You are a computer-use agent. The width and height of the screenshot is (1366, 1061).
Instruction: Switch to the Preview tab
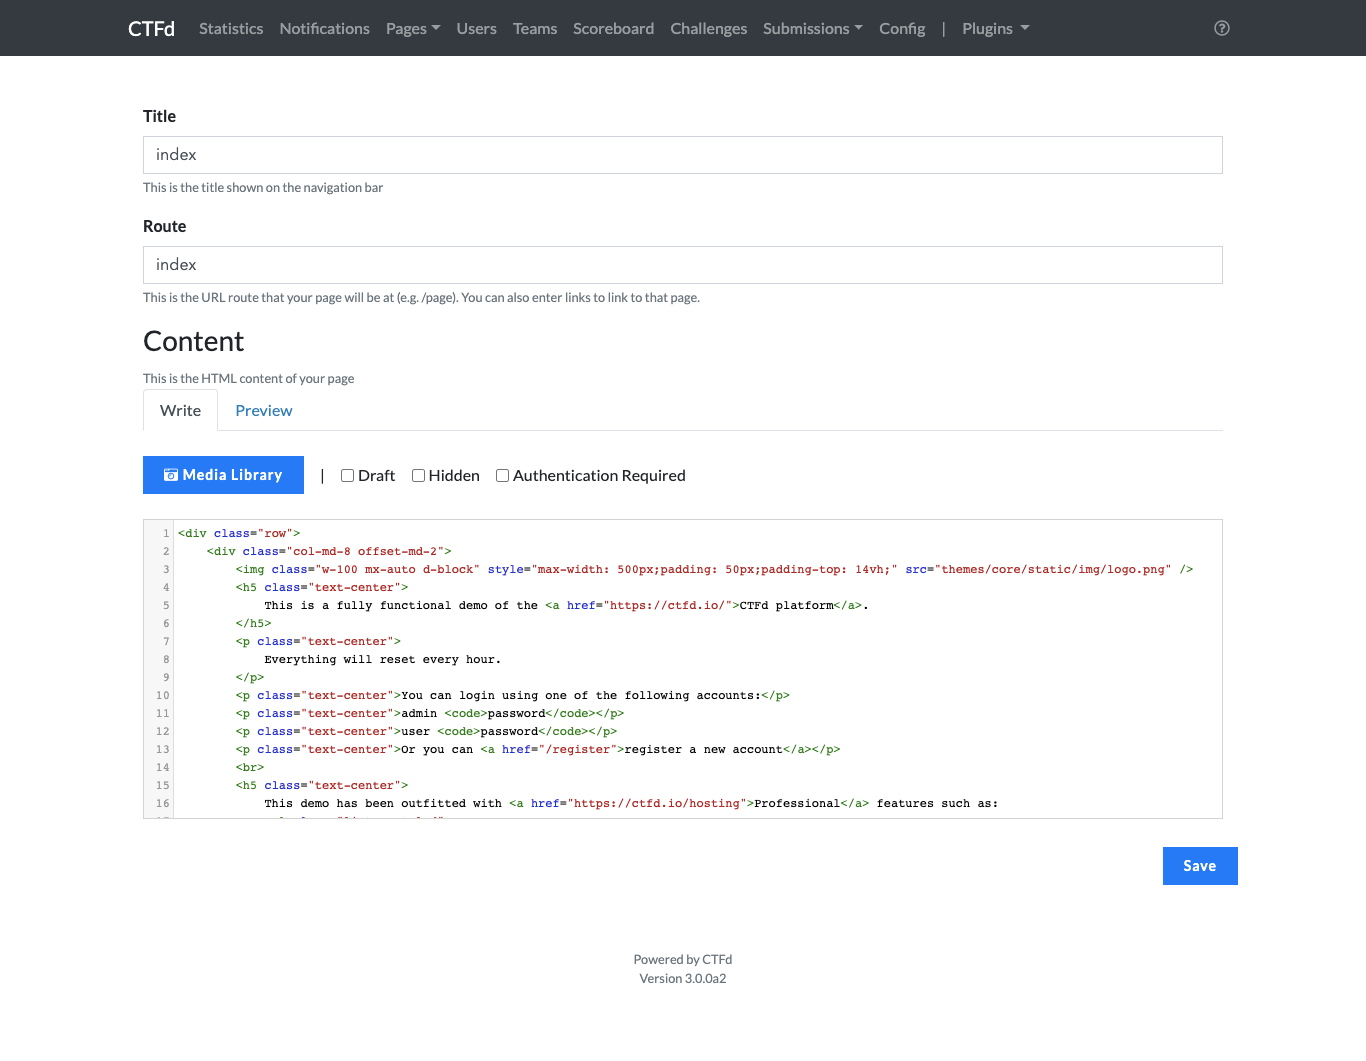[x=264, y=411]
